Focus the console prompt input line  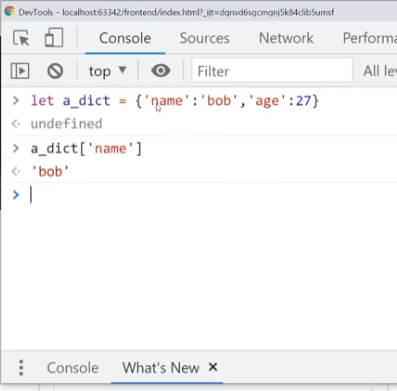click(x=213, y=195)
